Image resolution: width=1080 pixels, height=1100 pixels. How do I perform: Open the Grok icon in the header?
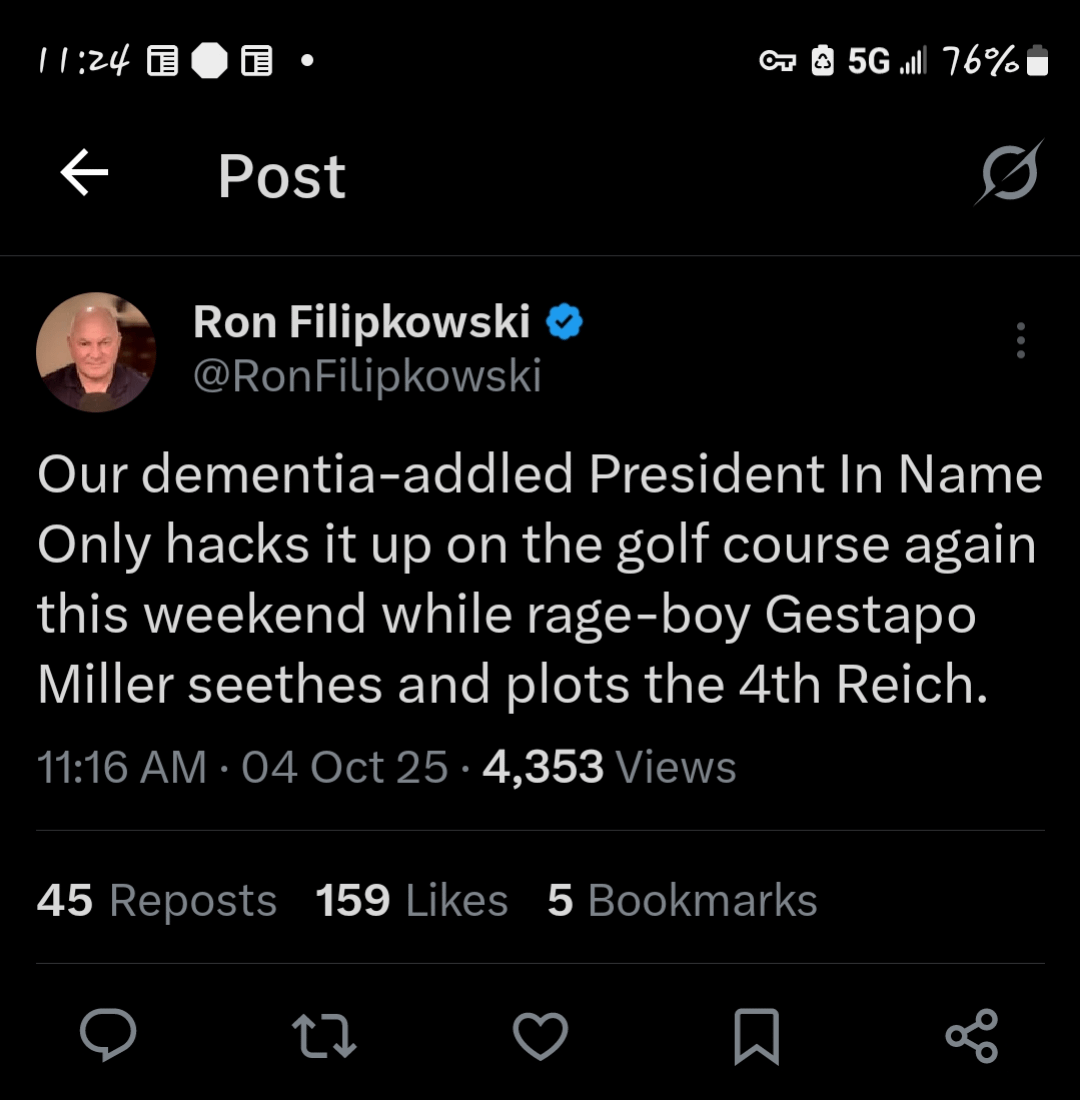pyautogui.click(x=1009, y=173)
